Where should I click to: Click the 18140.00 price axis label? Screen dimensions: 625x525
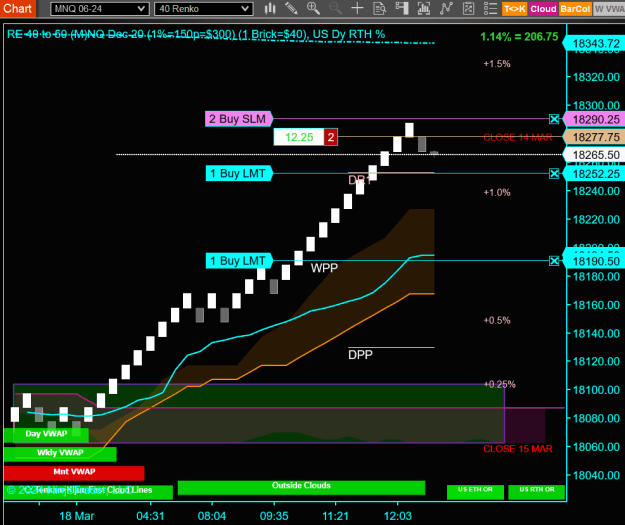[596, 333]
